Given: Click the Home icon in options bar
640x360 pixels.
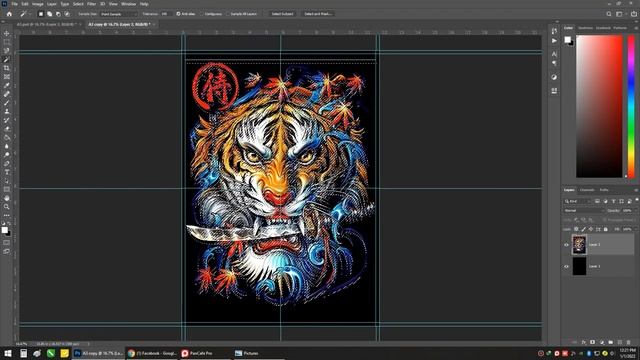Looking at the screenshot, I should pos(9,14).
